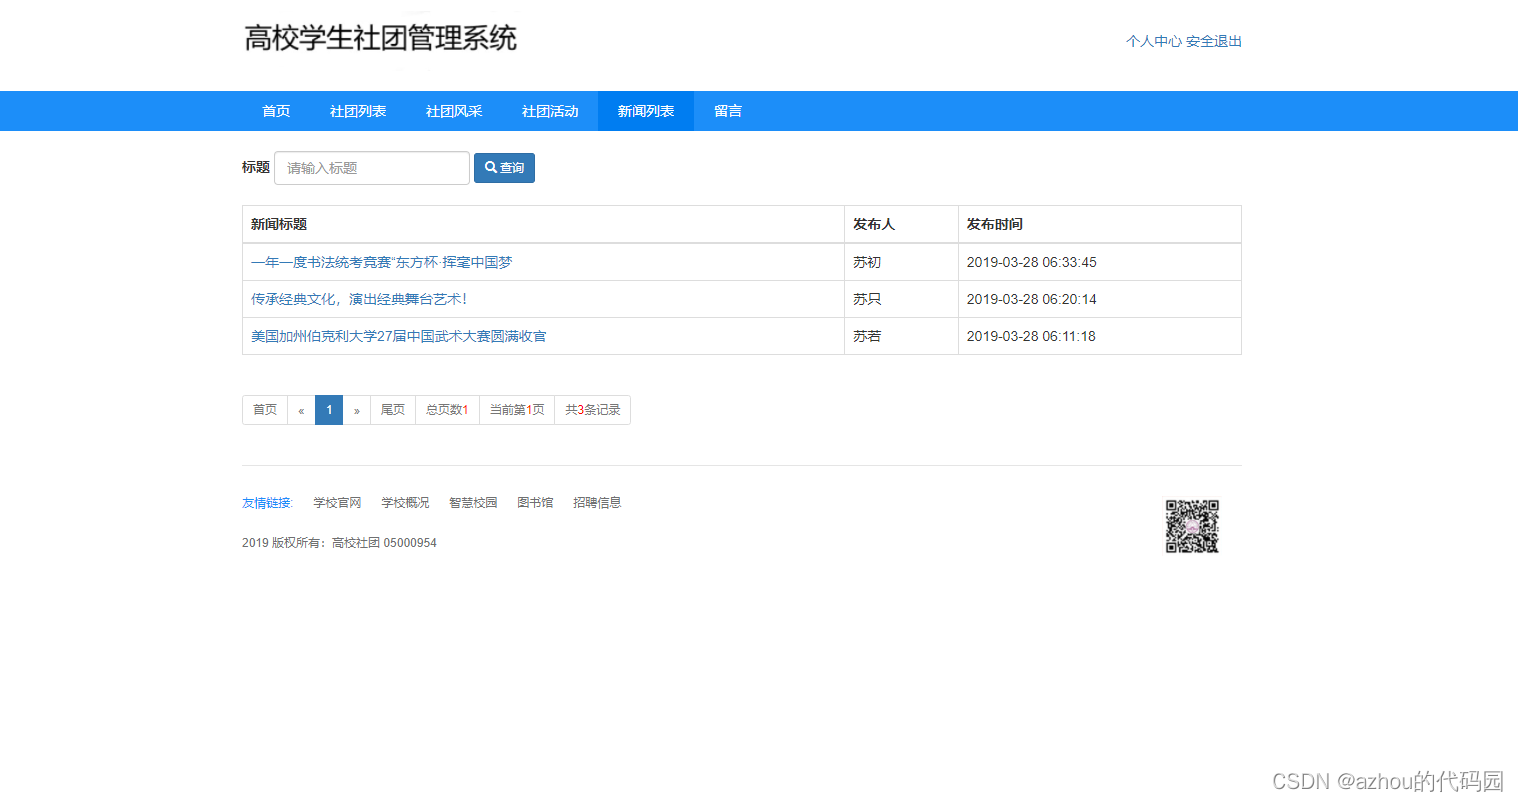Viewport: 1518px width, 802px height.
Task: Click the 个人中心 link
Action: pos(1153,41)
